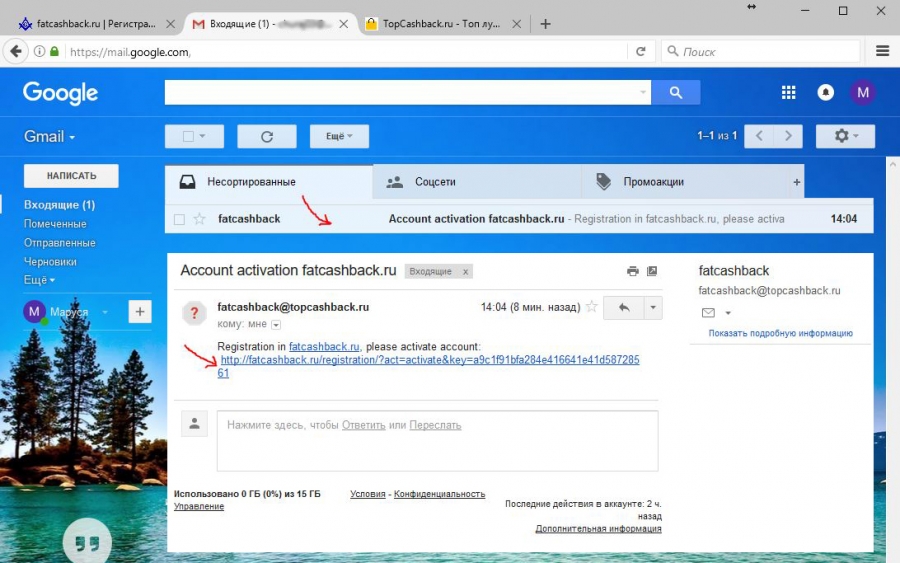Viewport: 900px width, 563px height.
Task: Open the more-actions arrow beside Reply
Action: pos(653,308)
